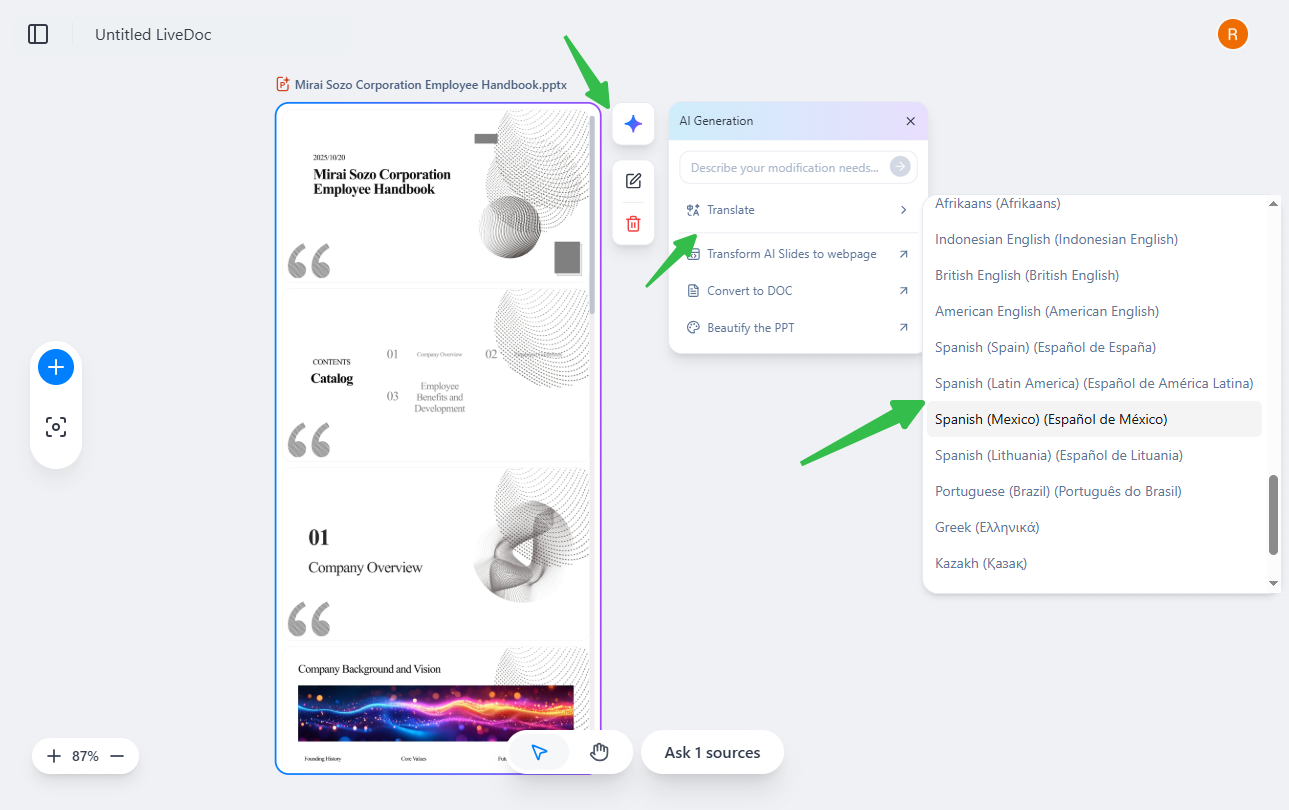Click the modification needs input field
The height and width of the screenshot is (810, 1289).
pyautogui.click(x=785, y=168)
